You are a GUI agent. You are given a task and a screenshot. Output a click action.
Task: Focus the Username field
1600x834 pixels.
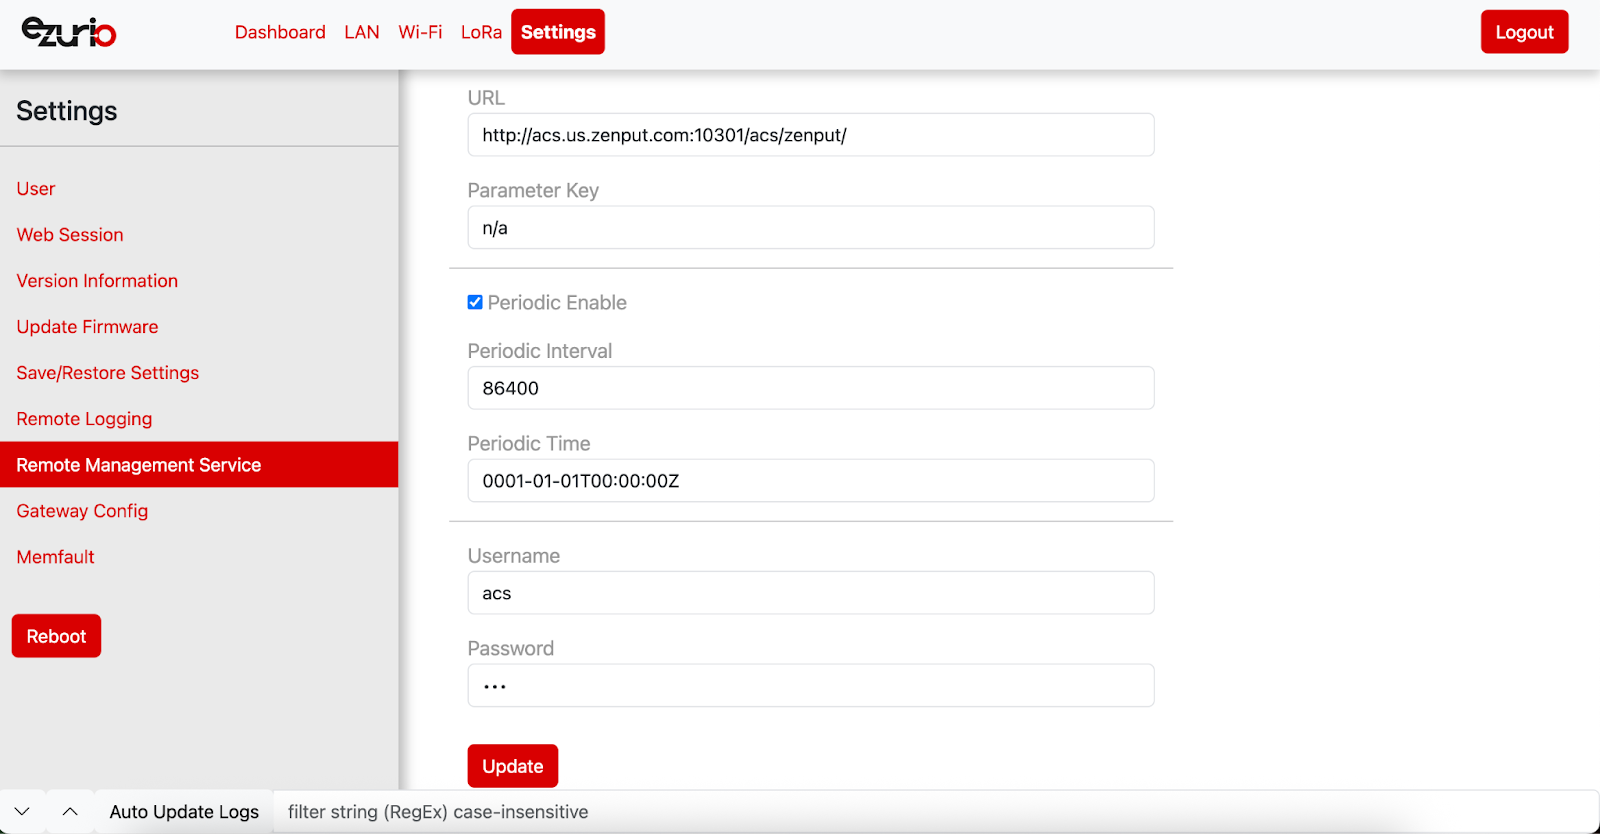pyautogui.click(x=811, y=593)
